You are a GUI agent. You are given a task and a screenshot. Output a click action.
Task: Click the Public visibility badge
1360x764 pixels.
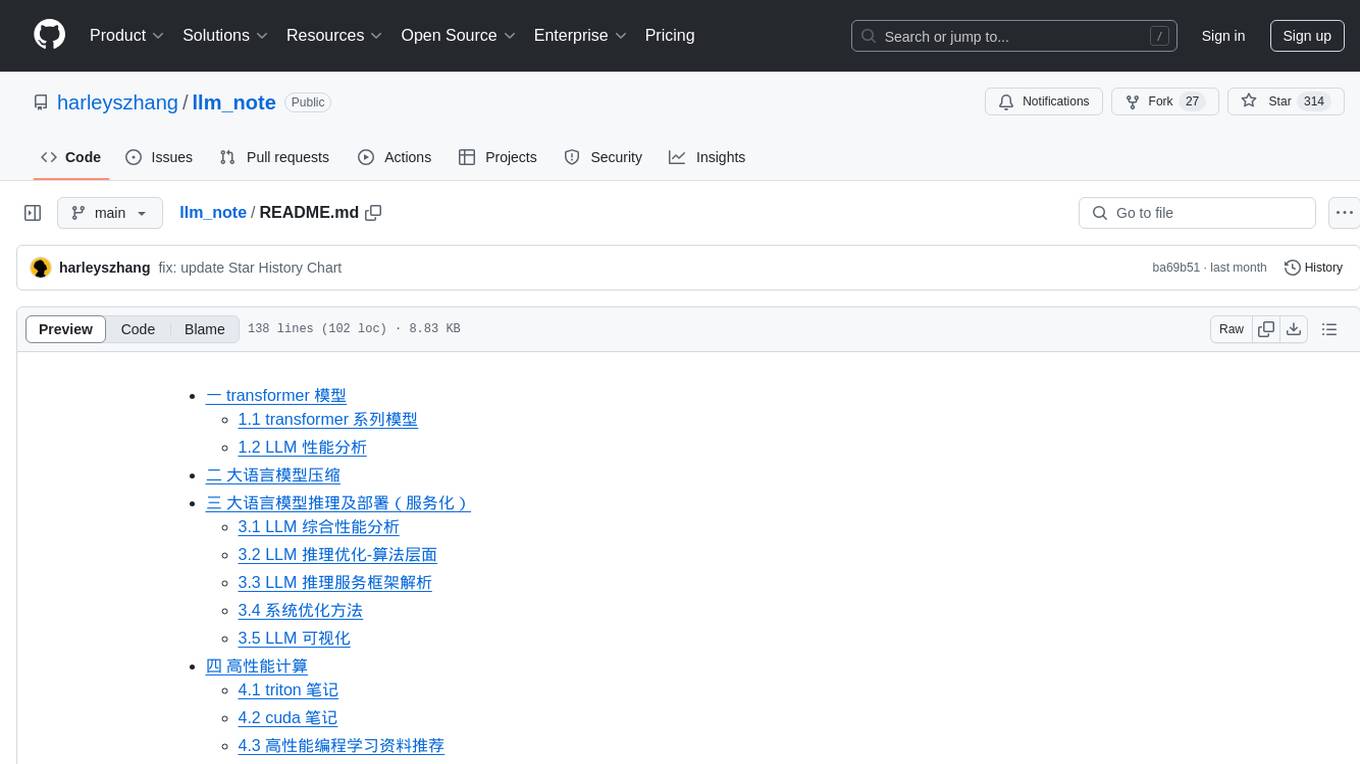(308, 102)
